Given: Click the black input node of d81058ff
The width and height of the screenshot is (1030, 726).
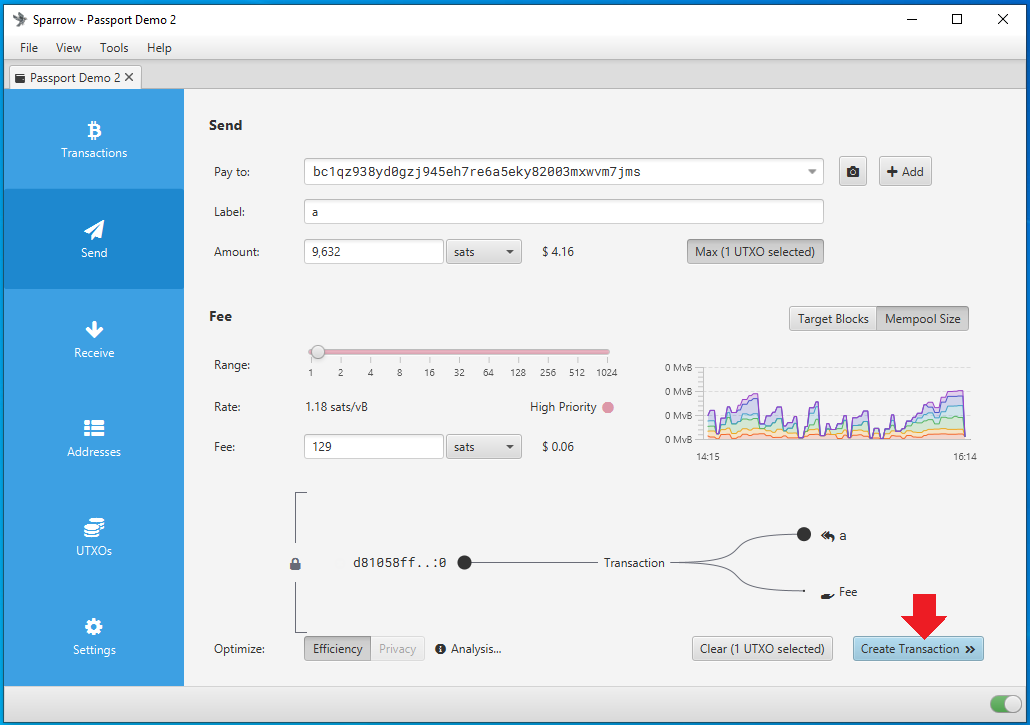Looking at the screenshot, I should pos(464,562).
